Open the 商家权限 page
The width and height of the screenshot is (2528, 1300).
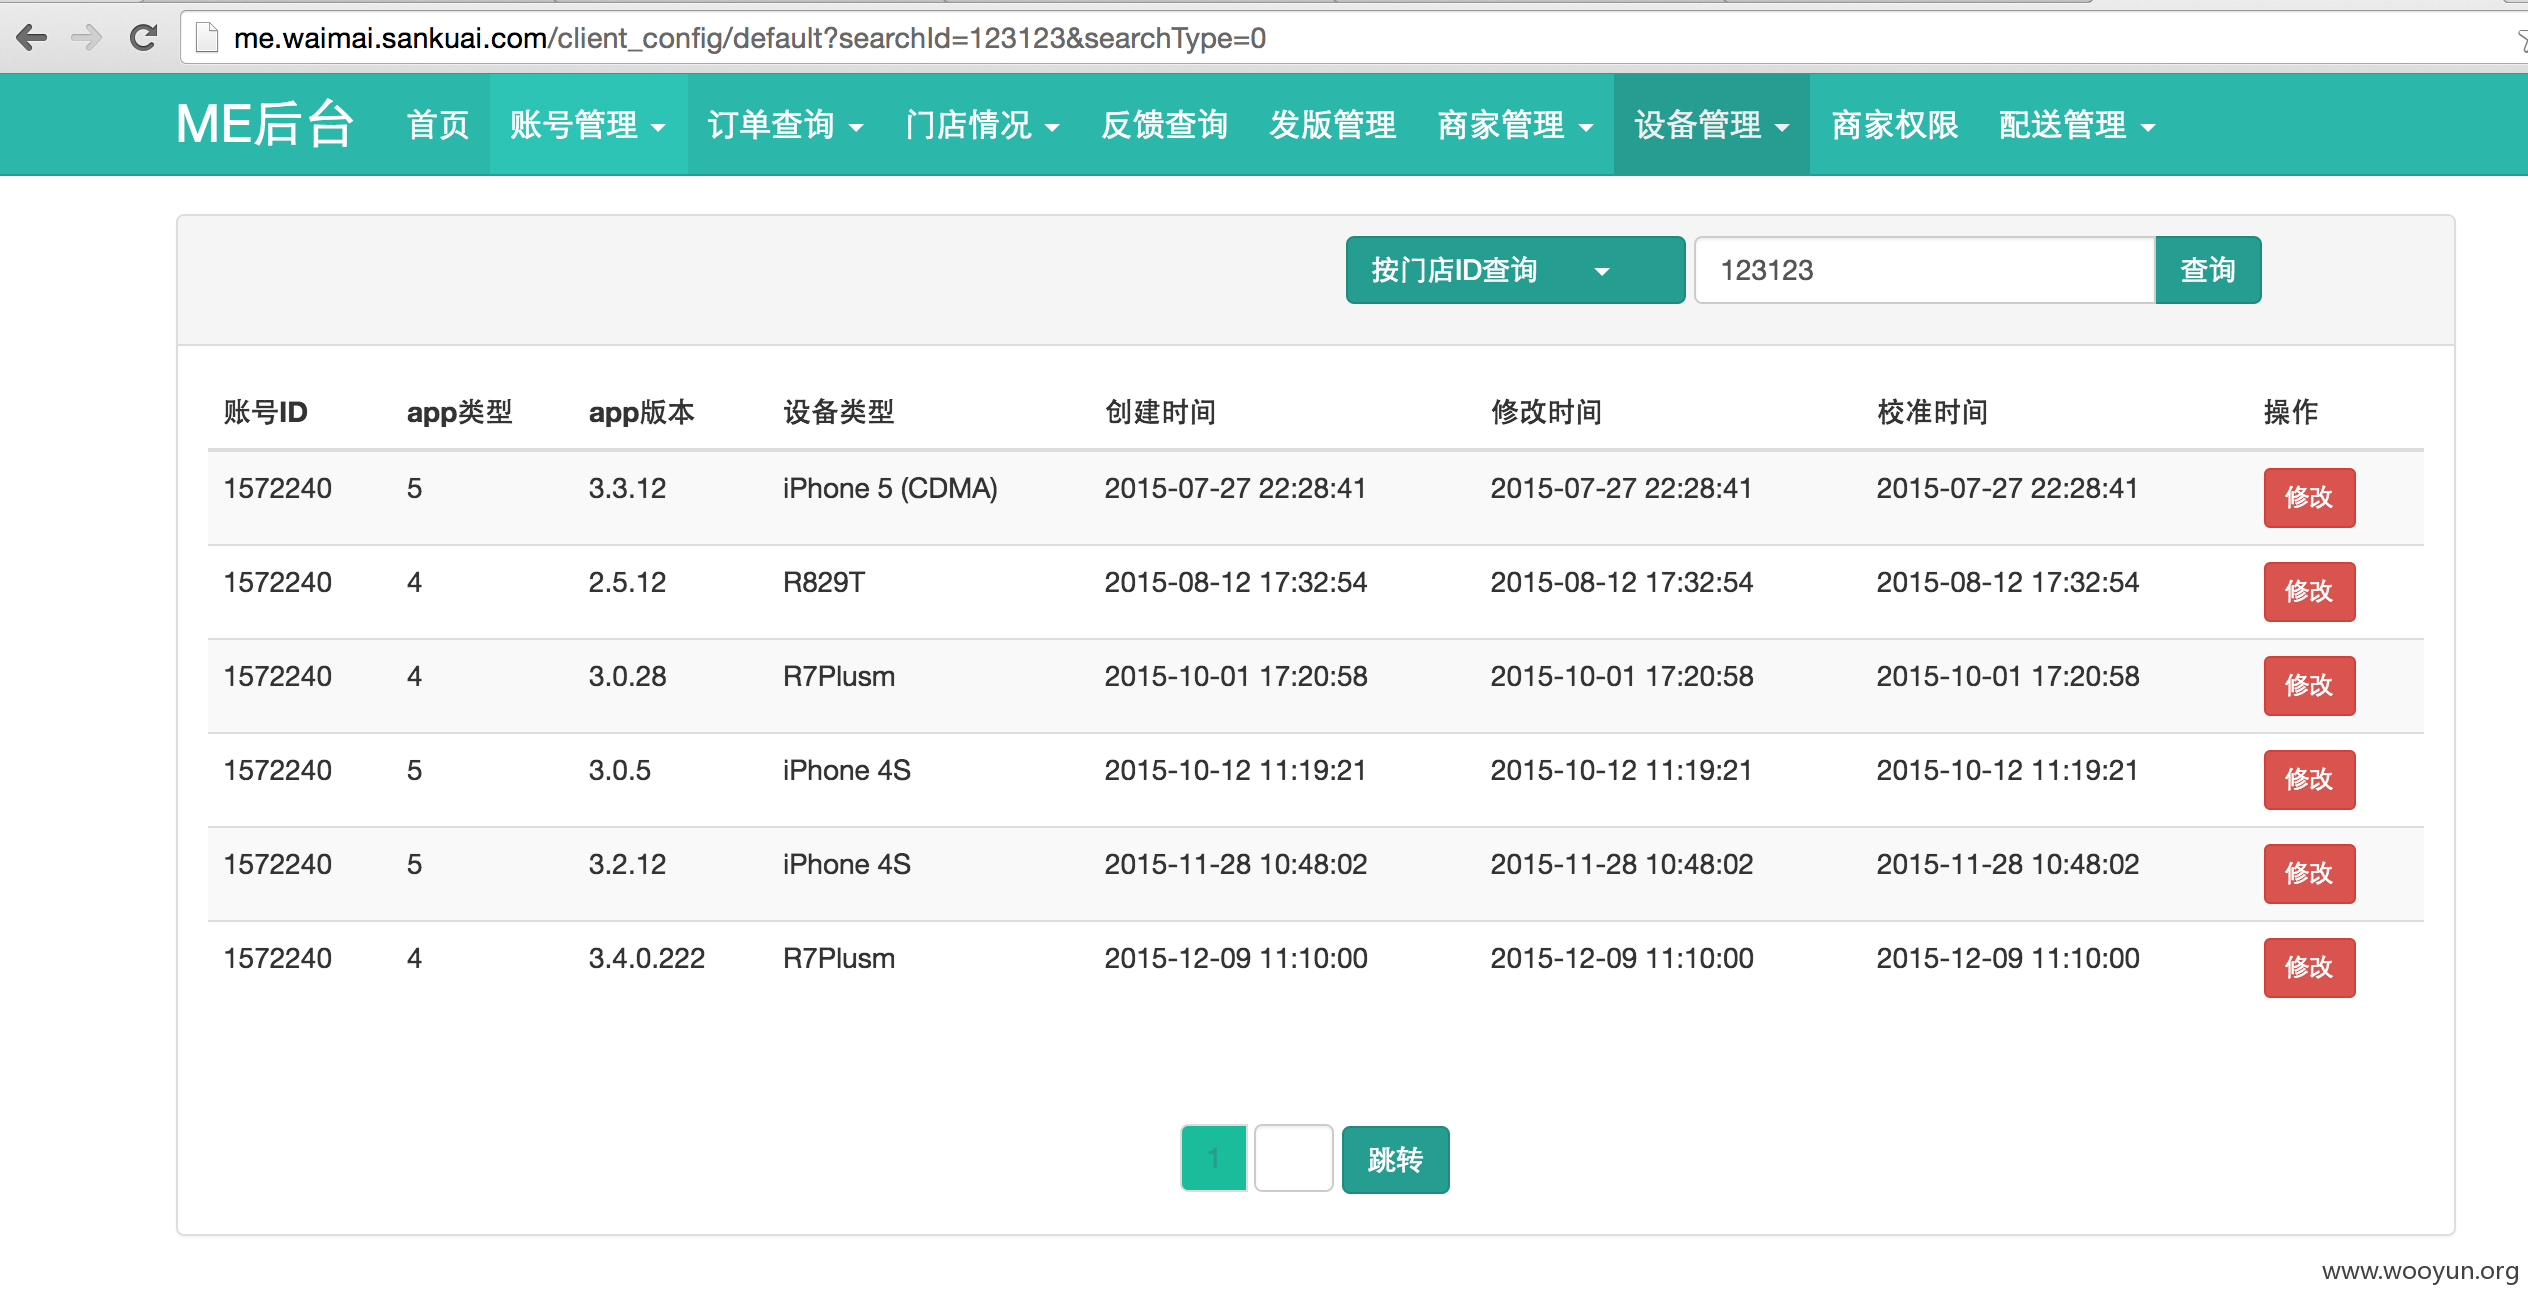pos(1894,124)
